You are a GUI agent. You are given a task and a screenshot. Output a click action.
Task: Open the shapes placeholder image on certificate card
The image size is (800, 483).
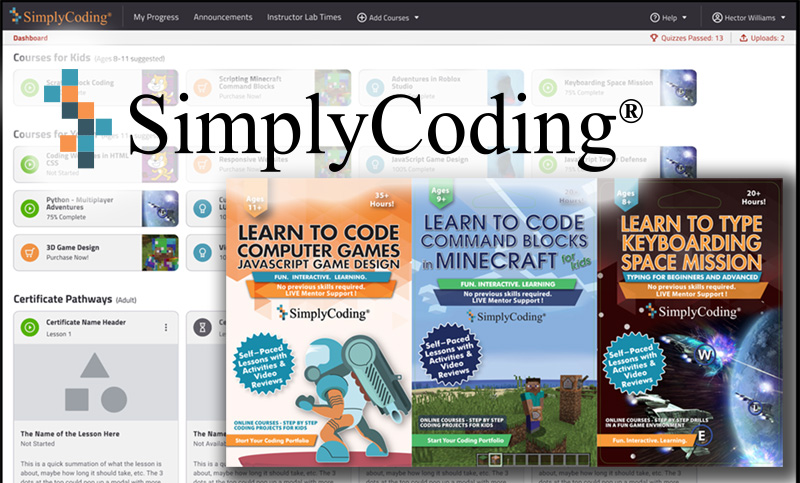coord(96,383)
